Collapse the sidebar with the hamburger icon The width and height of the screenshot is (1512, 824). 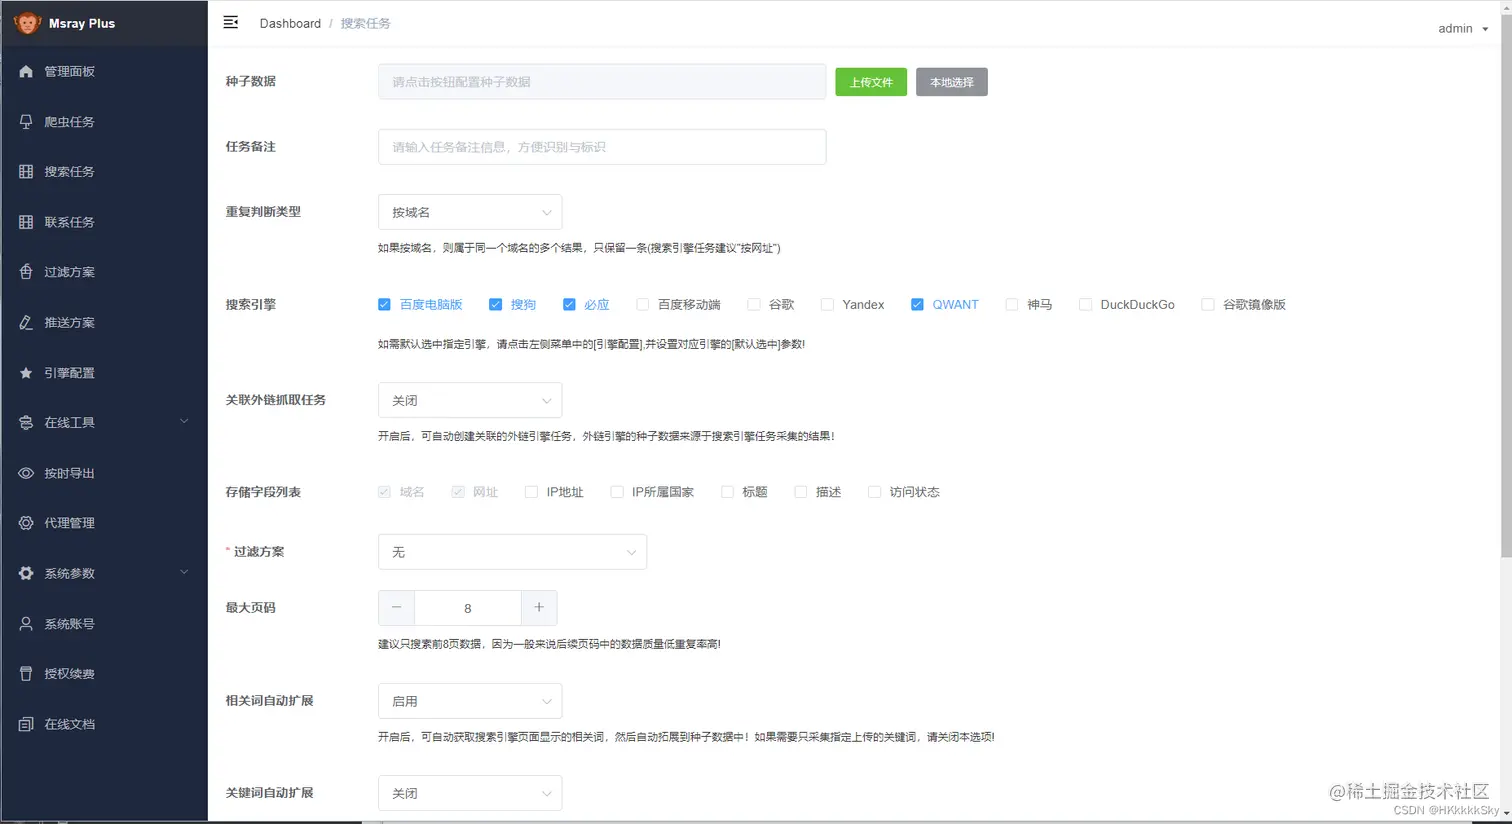231,22
